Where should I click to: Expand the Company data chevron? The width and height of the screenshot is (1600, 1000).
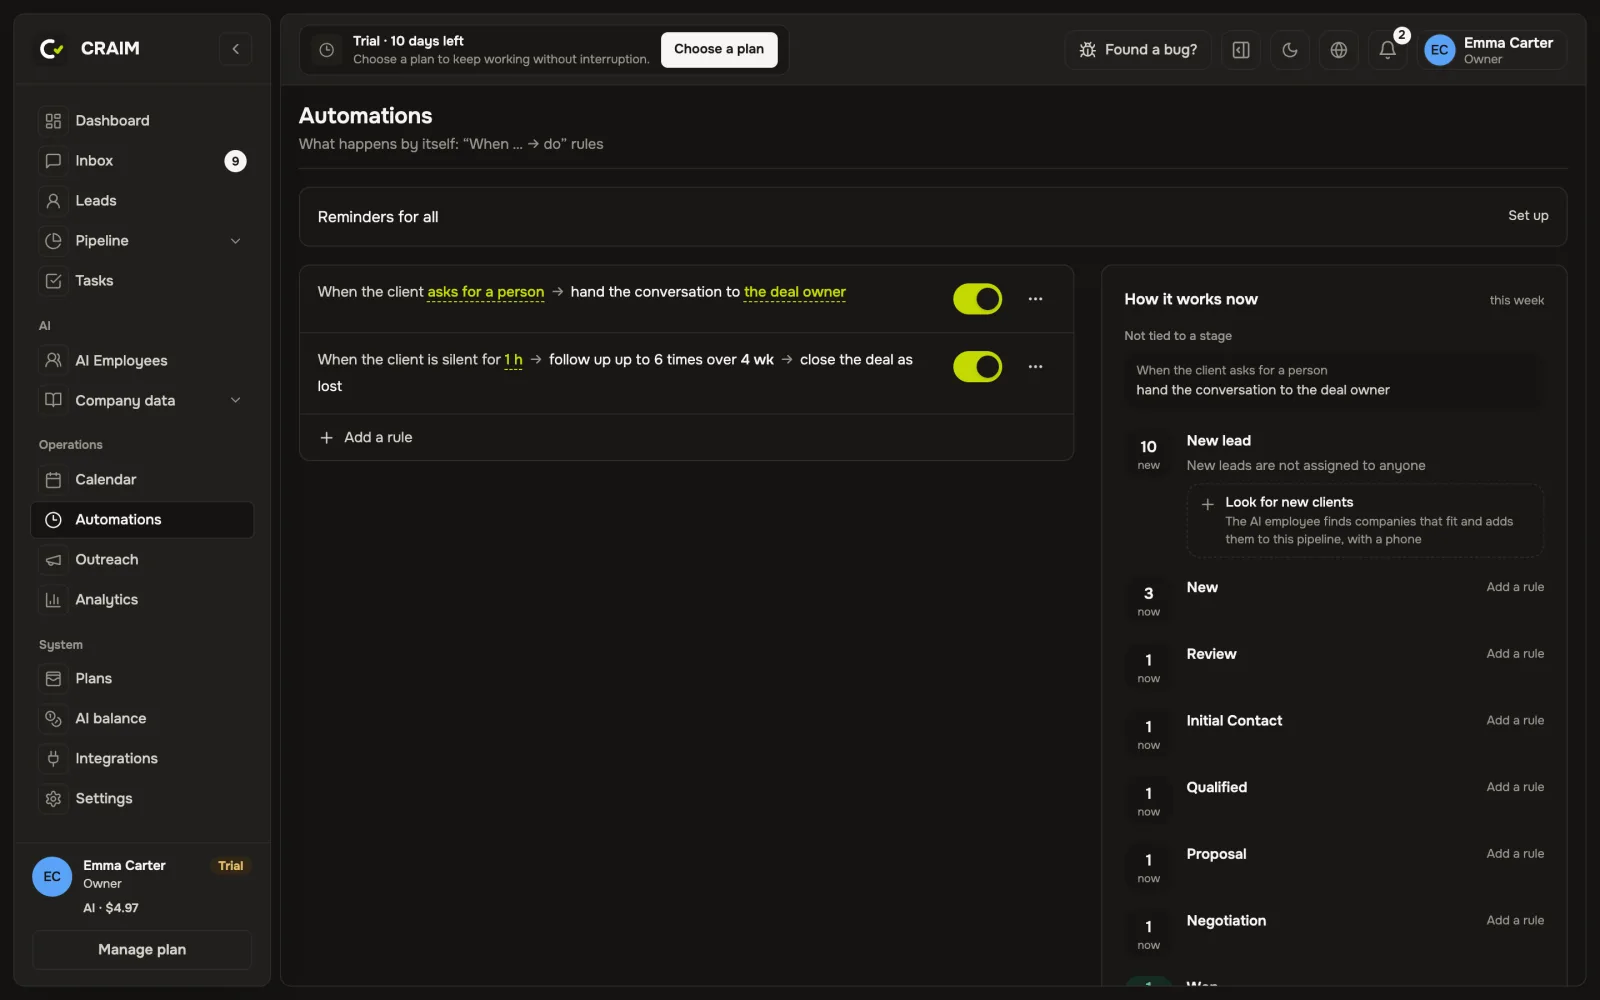tap(235, 401)
